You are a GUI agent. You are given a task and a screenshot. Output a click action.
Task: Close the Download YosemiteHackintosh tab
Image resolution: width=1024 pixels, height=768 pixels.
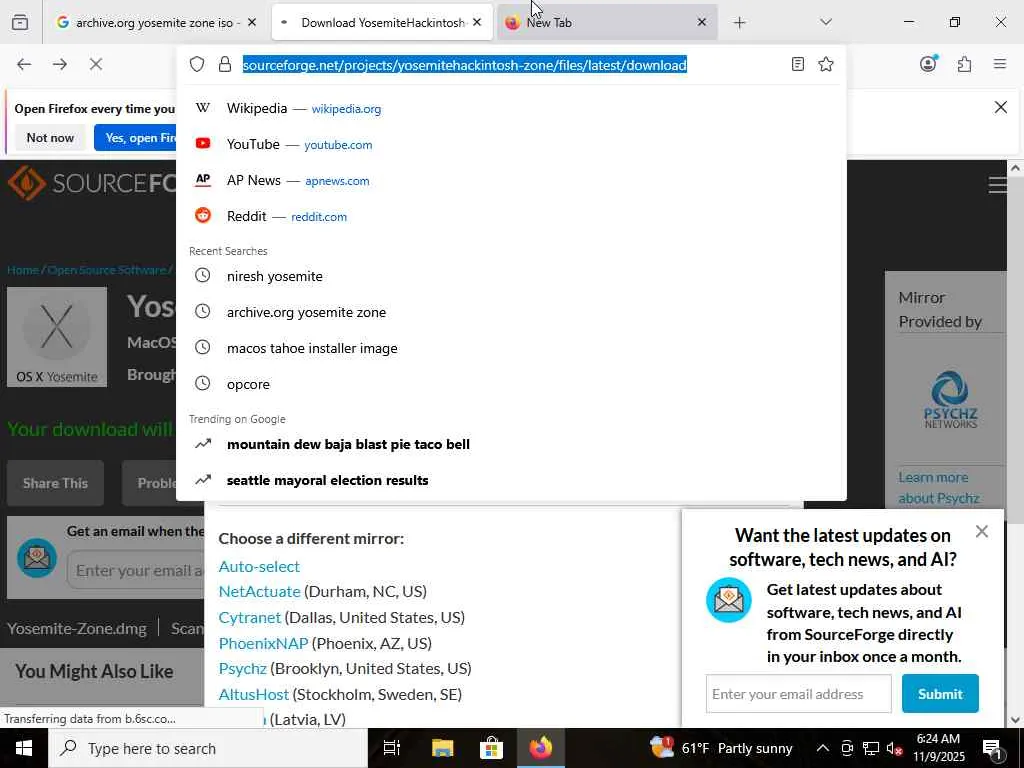(477, 22)
